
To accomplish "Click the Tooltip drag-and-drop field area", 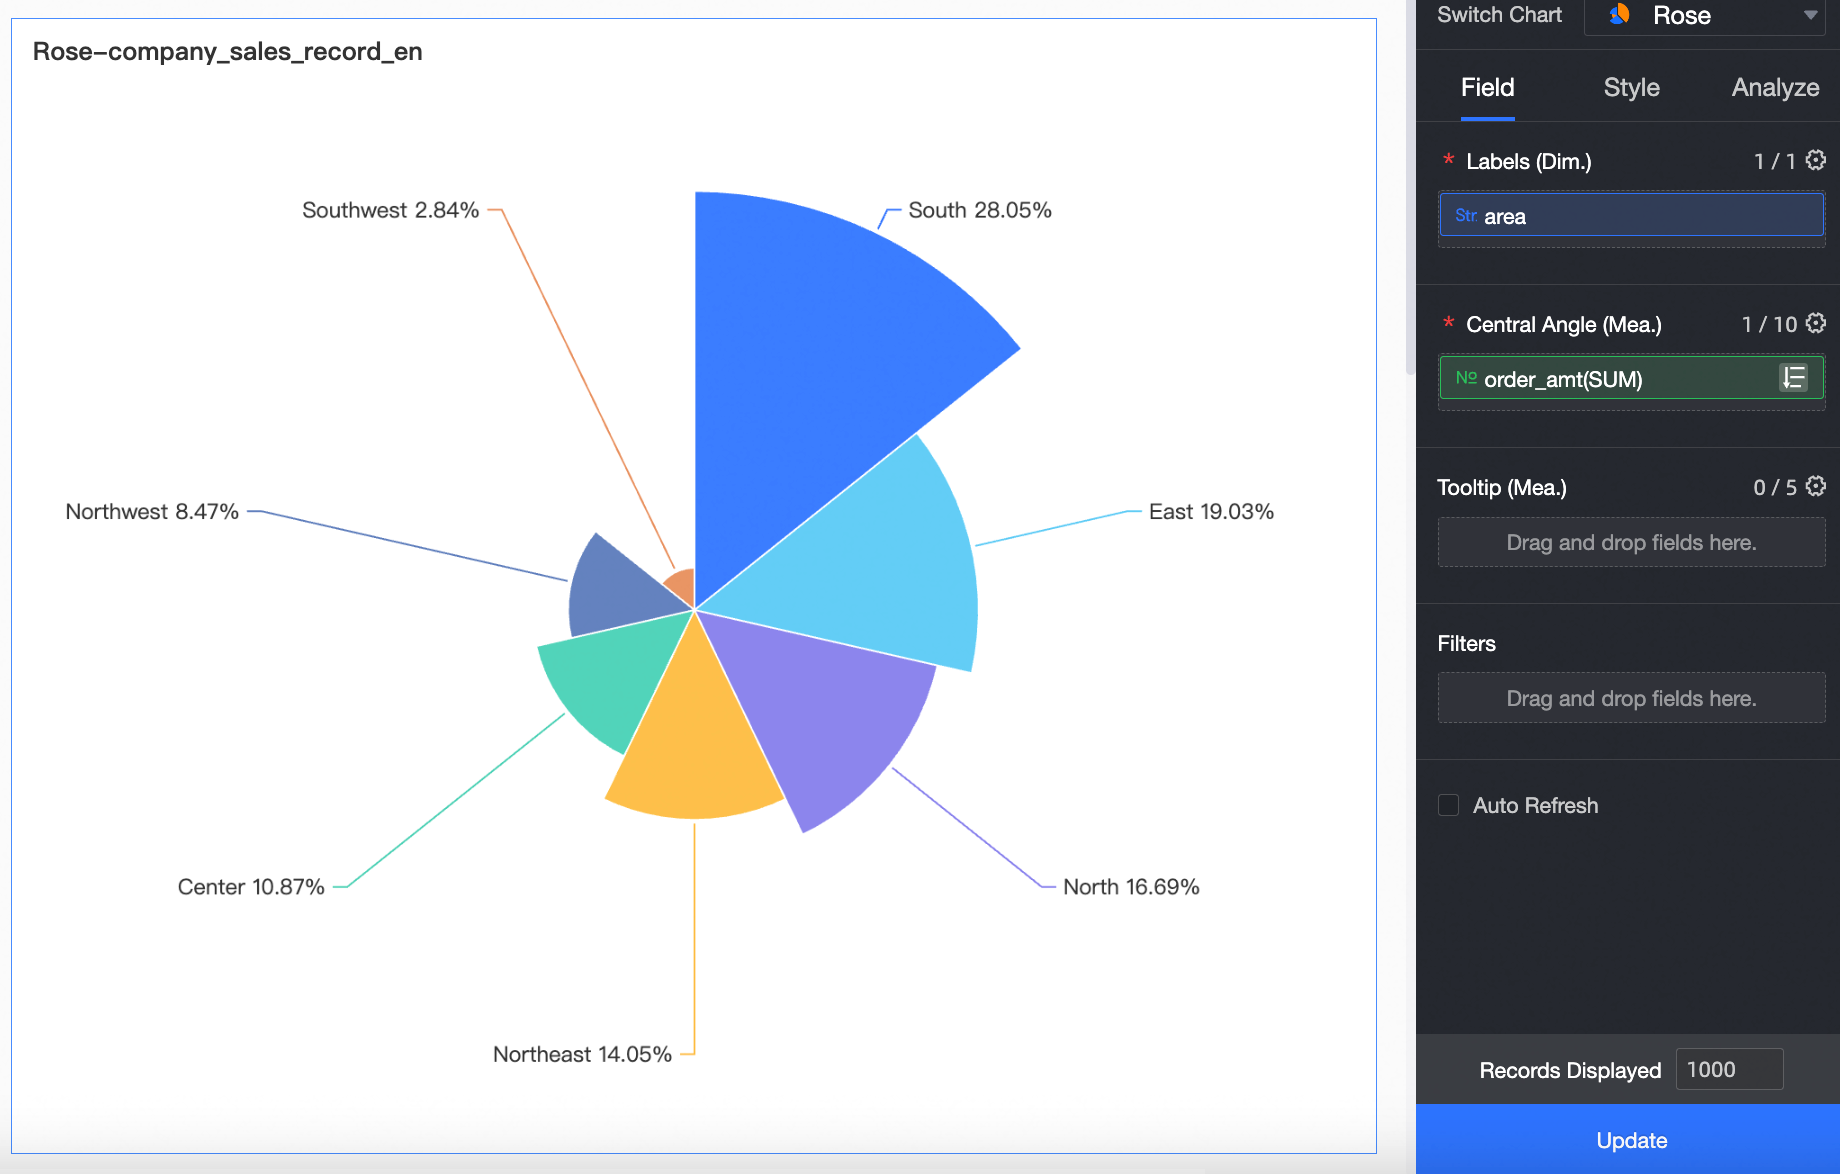I will pos(1632,542).
